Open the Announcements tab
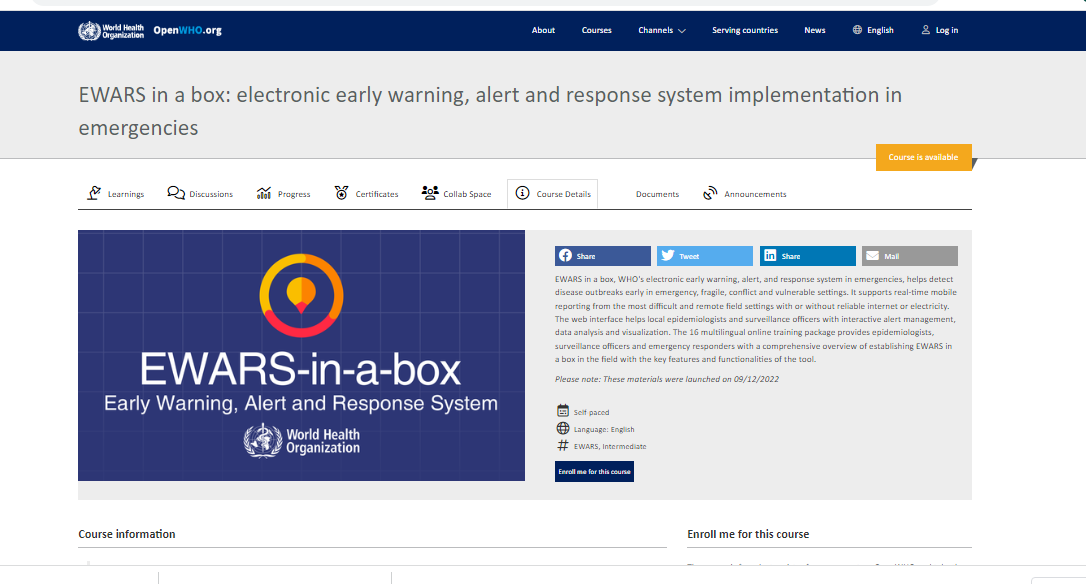 coord(745,194)
